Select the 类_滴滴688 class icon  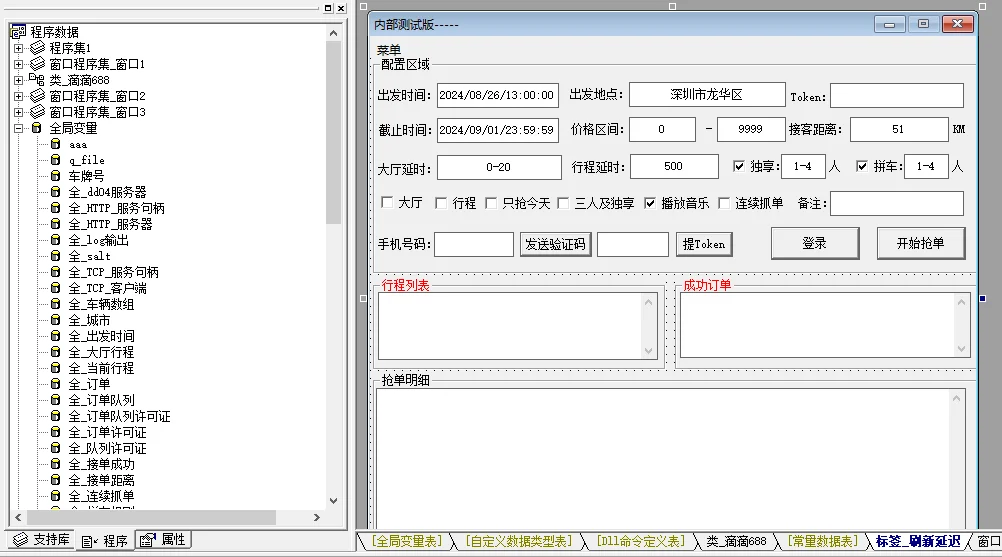click(37, 79)
